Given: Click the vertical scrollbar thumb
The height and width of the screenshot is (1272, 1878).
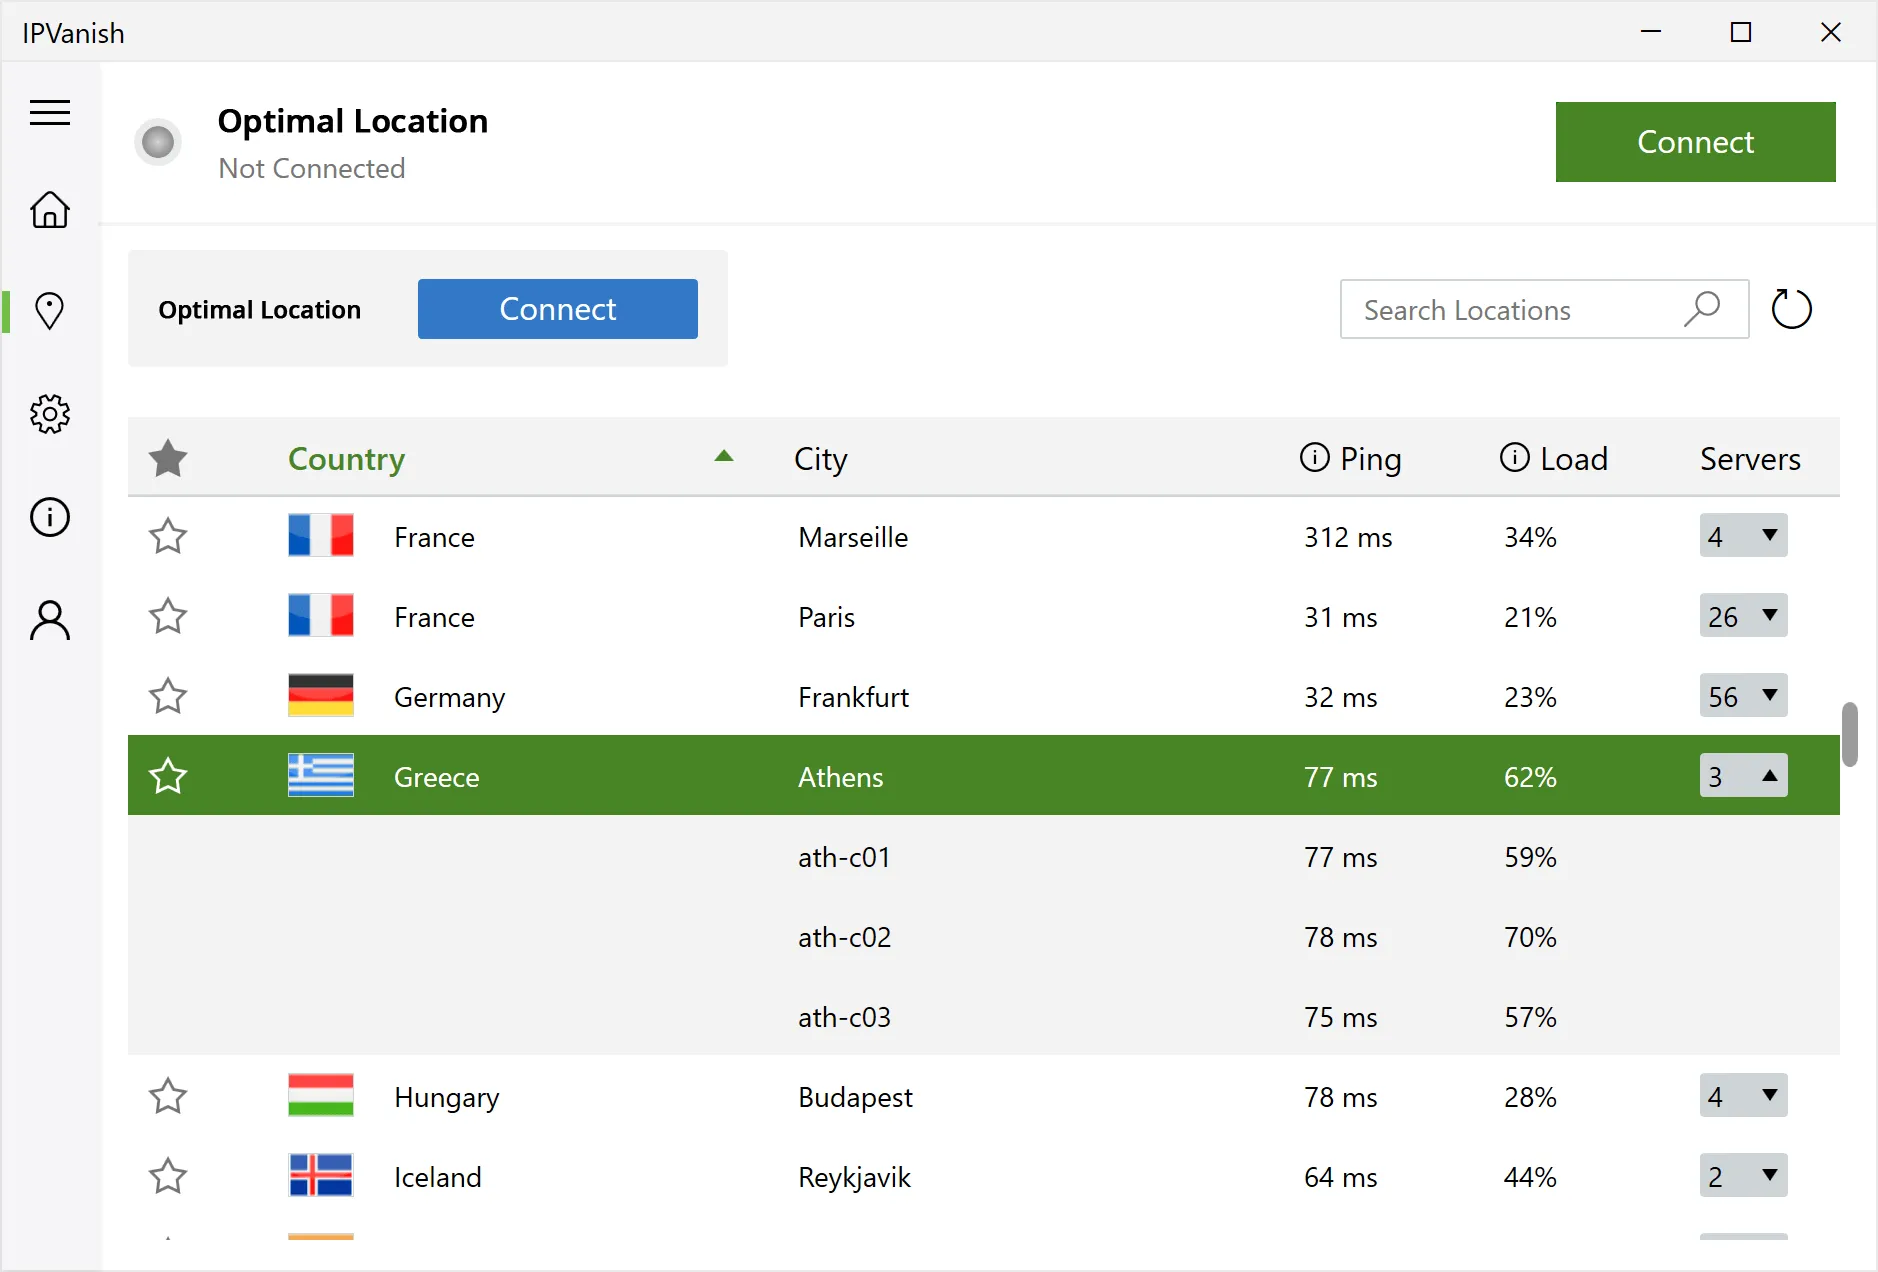Looking at the screenshot, I should pyautogui.click(x=1850, y=735).
